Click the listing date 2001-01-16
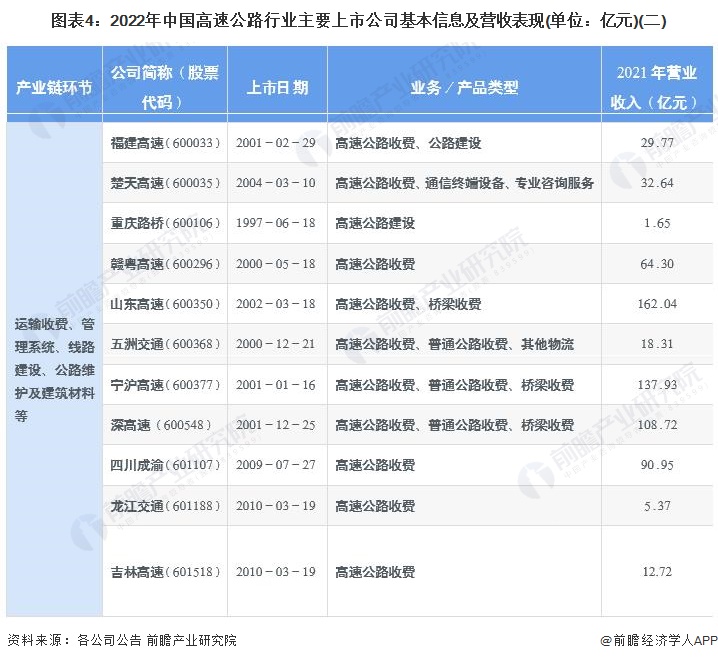The image size is (718, 661). click(276, 385)
